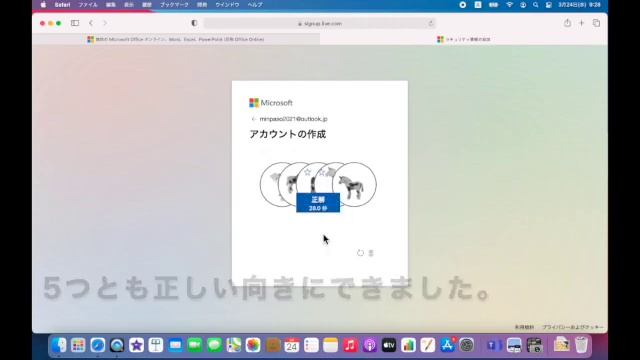Screen dimensions: 640x360
Task: Open iMovie from the Dock
Action: pos(136,345)
